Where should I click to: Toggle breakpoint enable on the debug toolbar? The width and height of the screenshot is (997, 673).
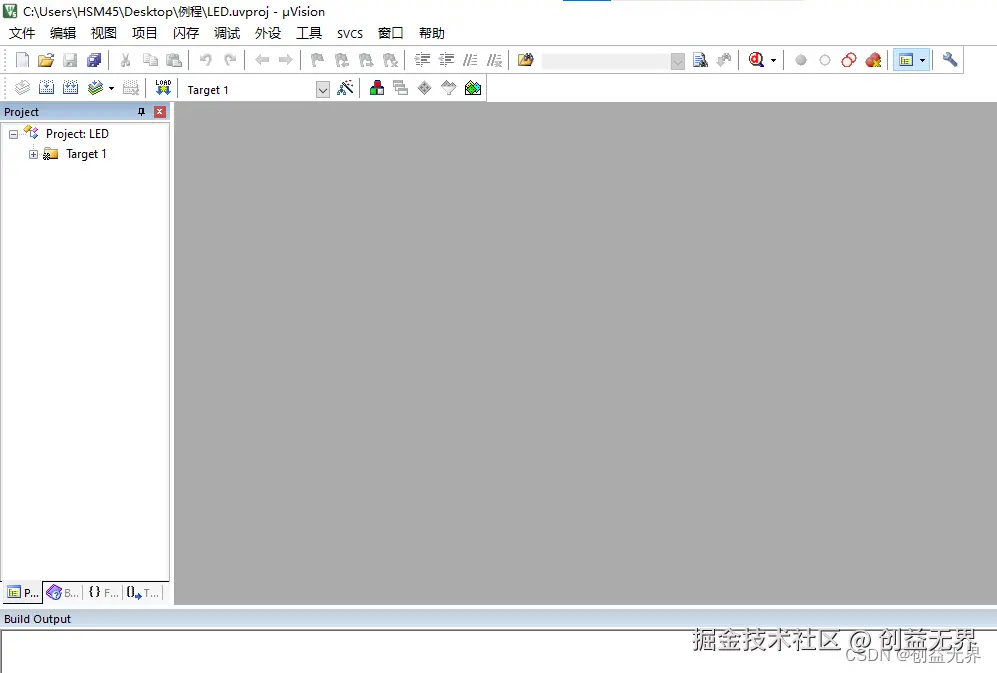click(823, 60)
